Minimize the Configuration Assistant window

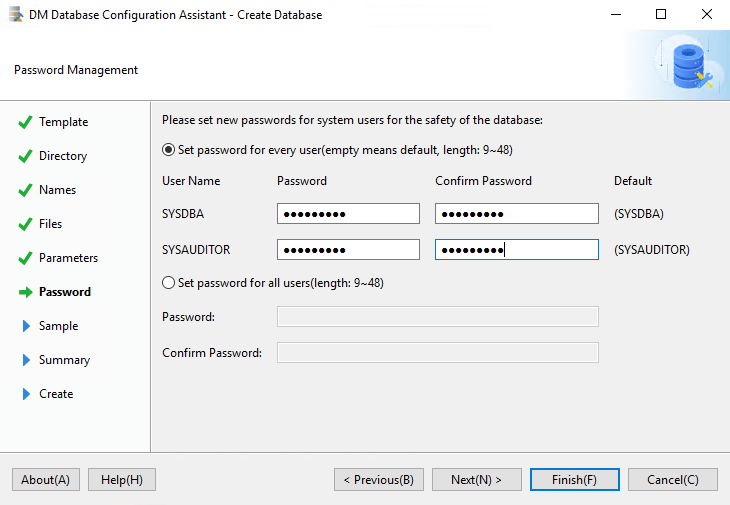[x=616, y=14]
